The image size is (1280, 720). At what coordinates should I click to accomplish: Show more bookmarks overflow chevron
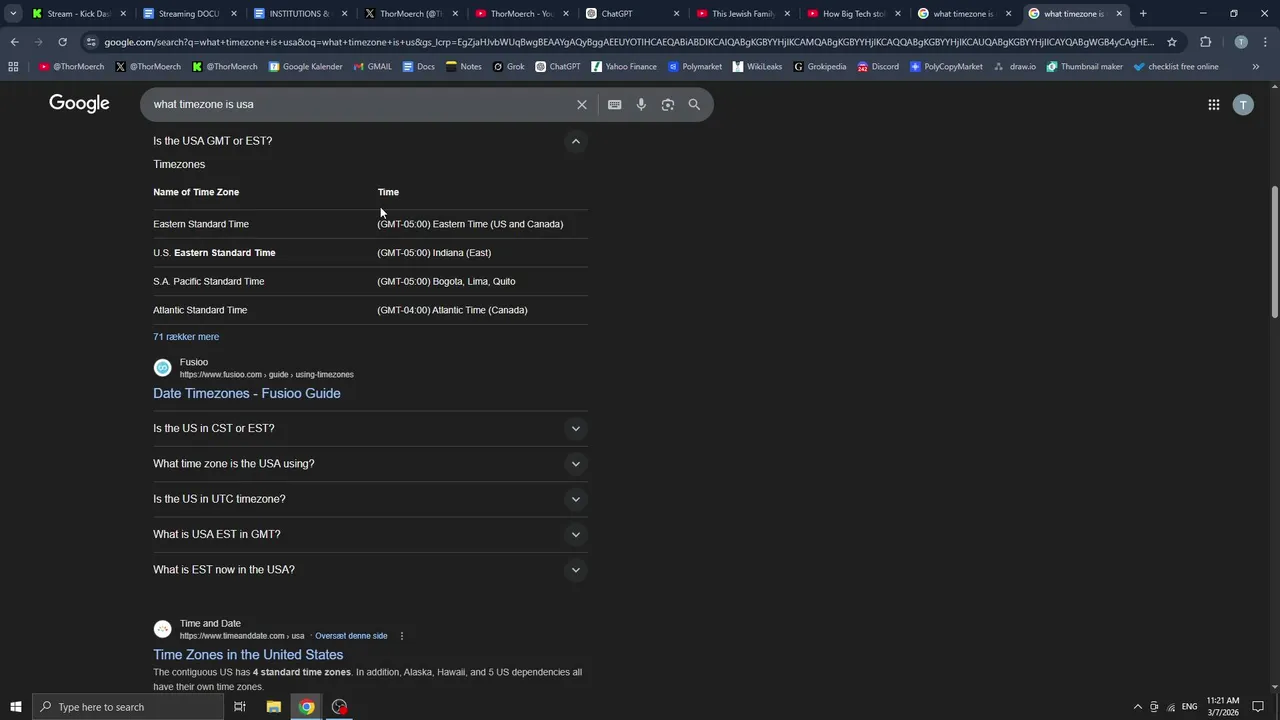coord(1255,66)
